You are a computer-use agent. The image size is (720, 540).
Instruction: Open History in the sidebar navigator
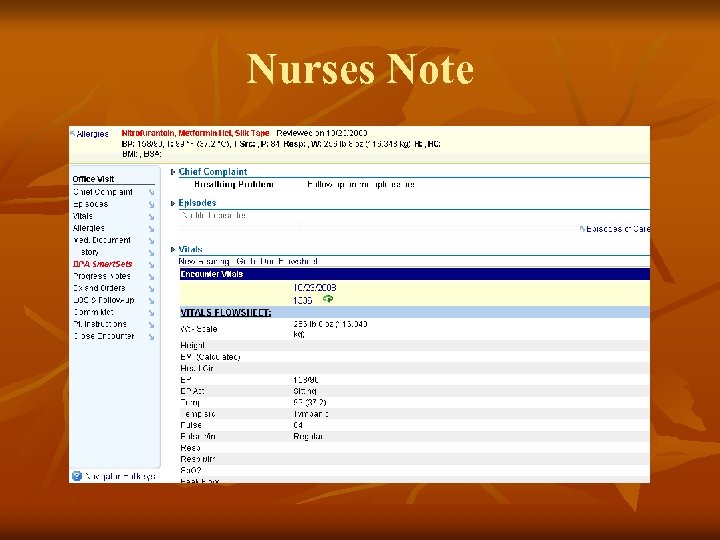point(89,252)
